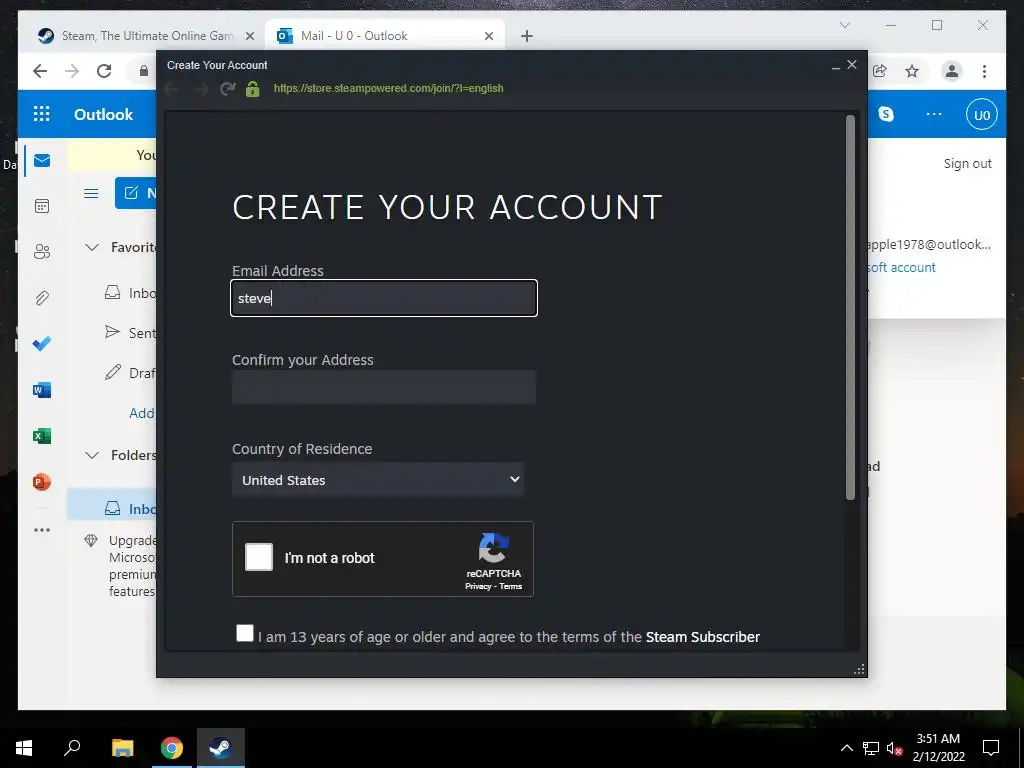Launch PowerPoint from Outlook sidebar
This screenshot has width=1024, height=768.
[x=42, y=483]
